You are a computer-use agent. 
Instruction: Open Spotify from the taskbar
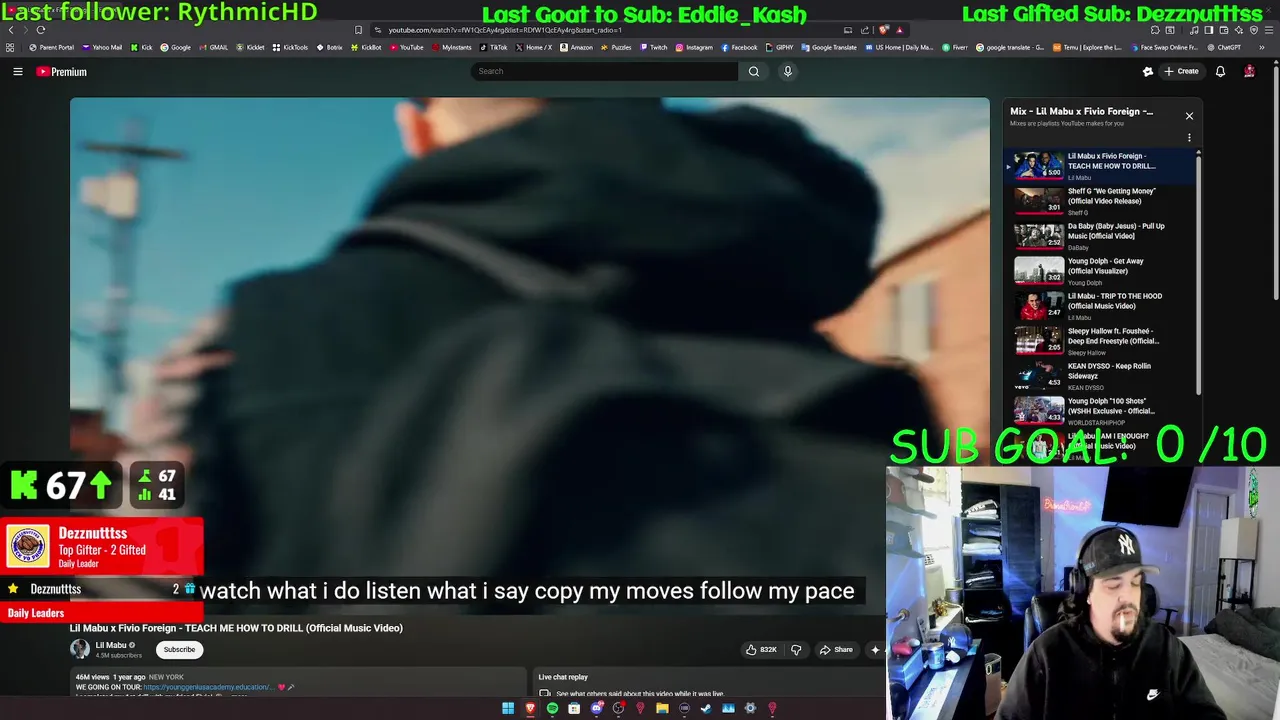tap(552, 708)
